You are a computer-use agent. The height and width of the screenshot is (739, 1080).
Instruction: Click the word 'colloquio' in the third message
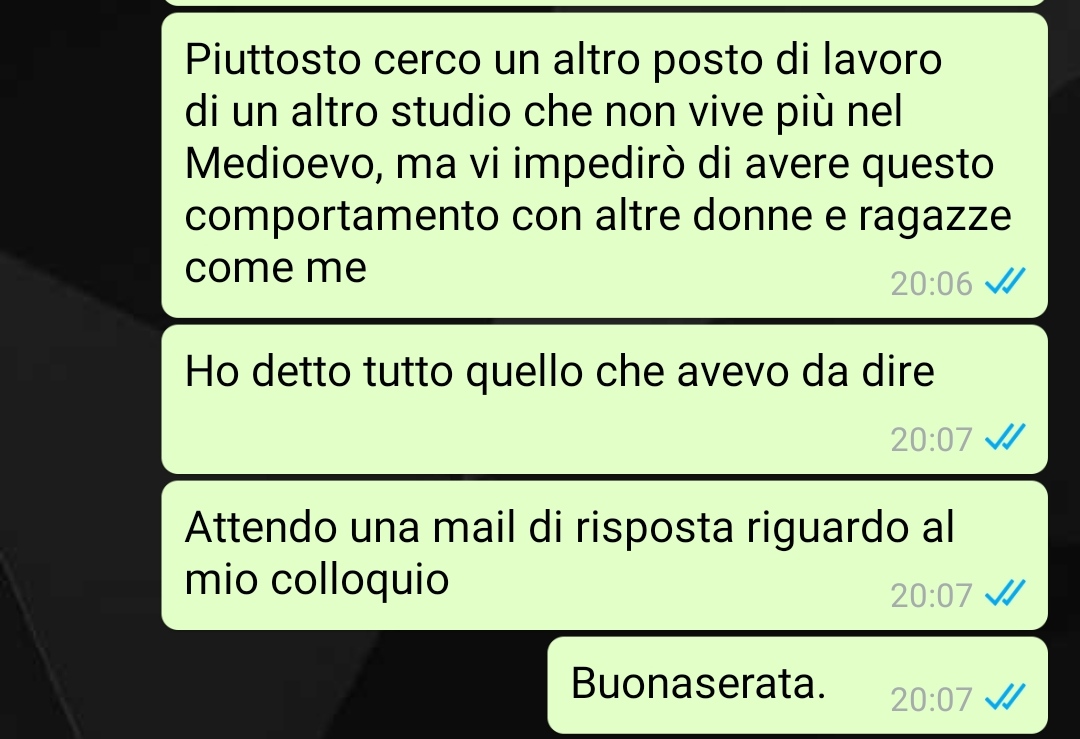tap(360, 580)
